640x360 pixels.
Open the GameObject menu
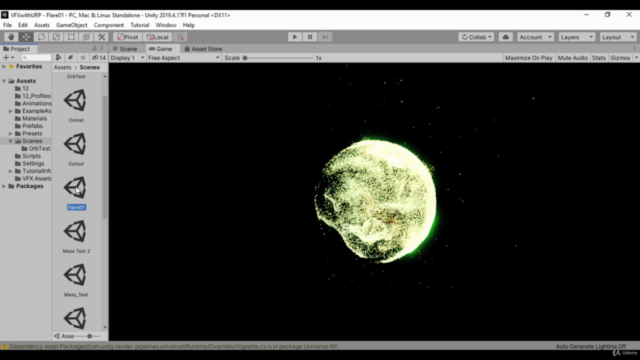click(71, 25)
